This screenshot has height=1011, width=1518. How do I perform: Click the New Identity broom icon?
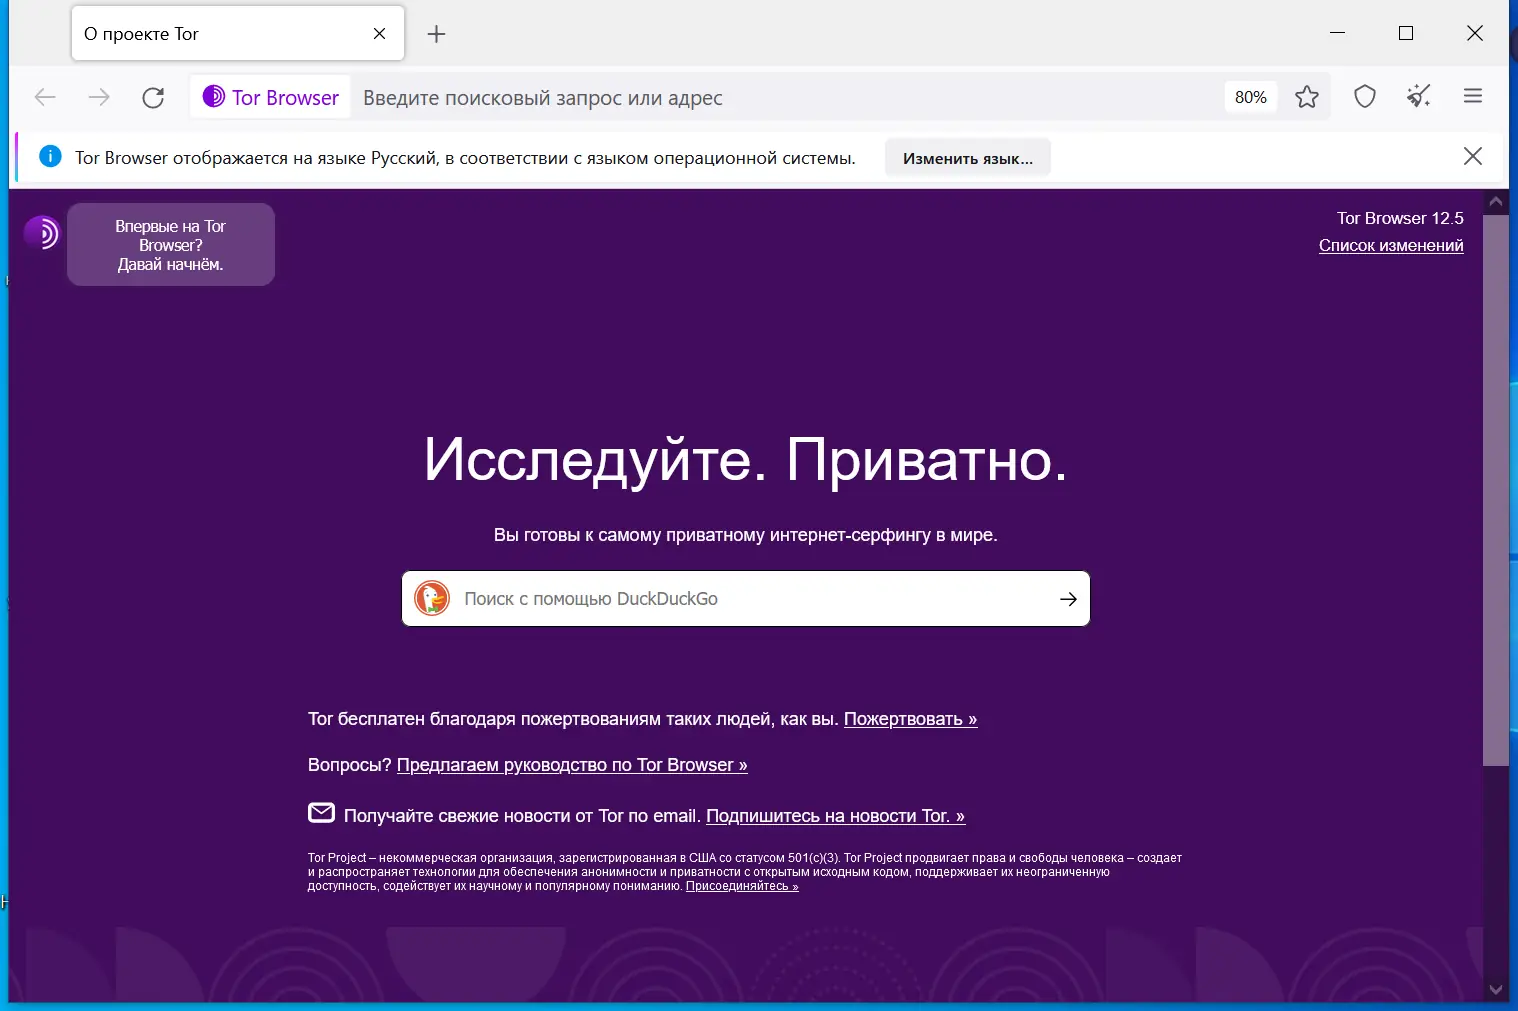pyautogui.click(x=1419, y=96)
